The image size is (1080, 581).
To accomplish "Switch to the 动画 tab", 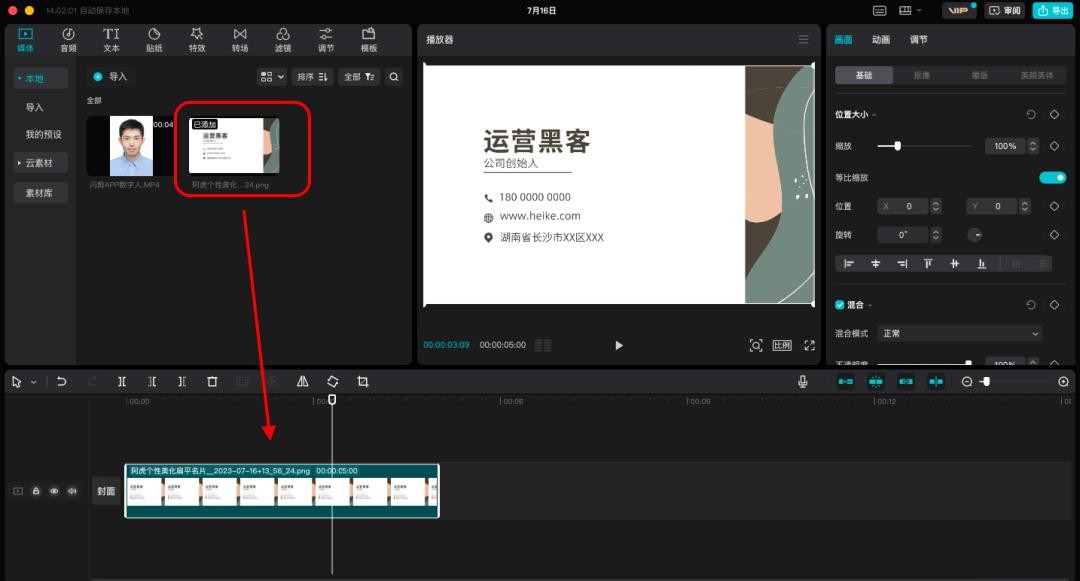I will point(881,40).
